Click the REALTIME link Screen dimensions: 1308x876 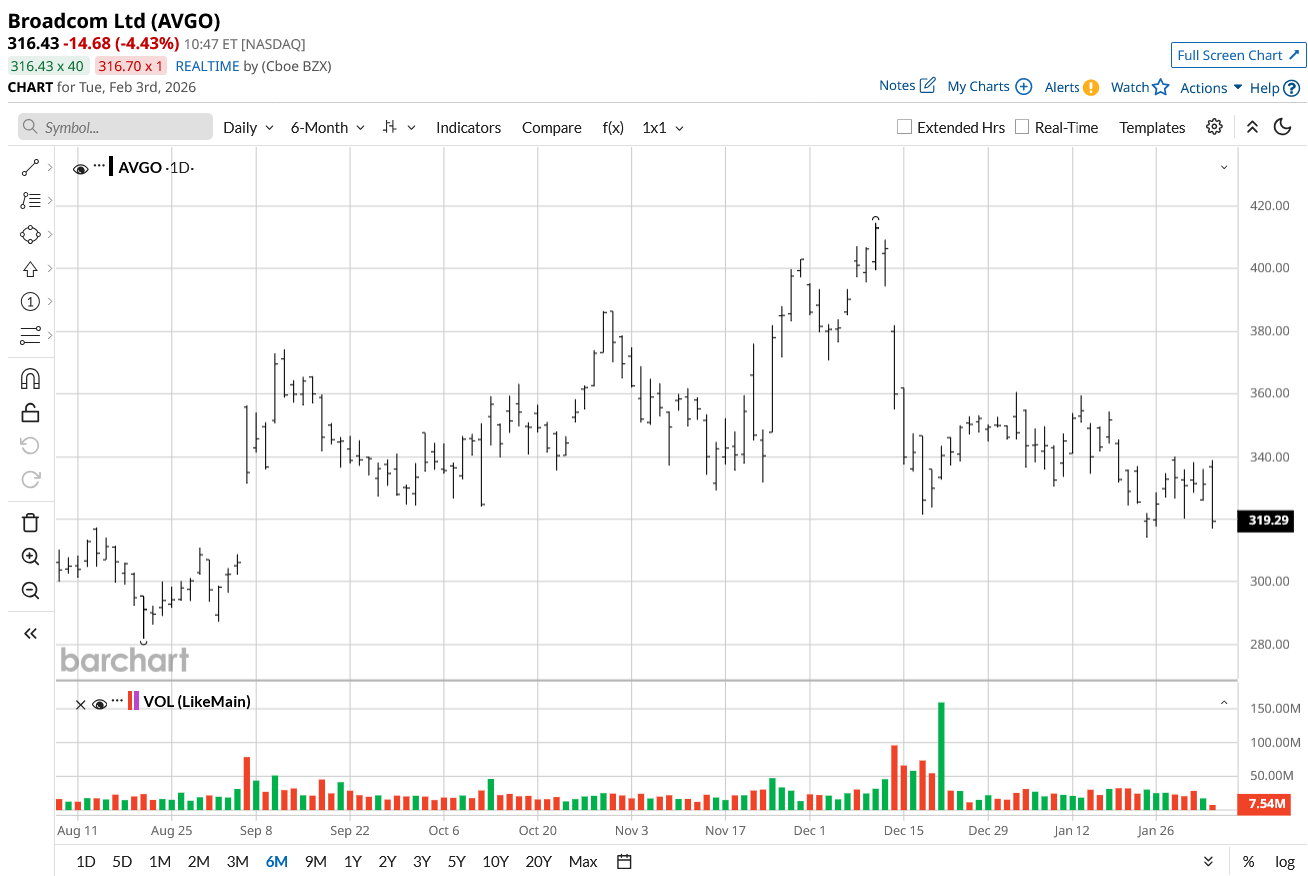pyautogui.click(x=207, y=66)
